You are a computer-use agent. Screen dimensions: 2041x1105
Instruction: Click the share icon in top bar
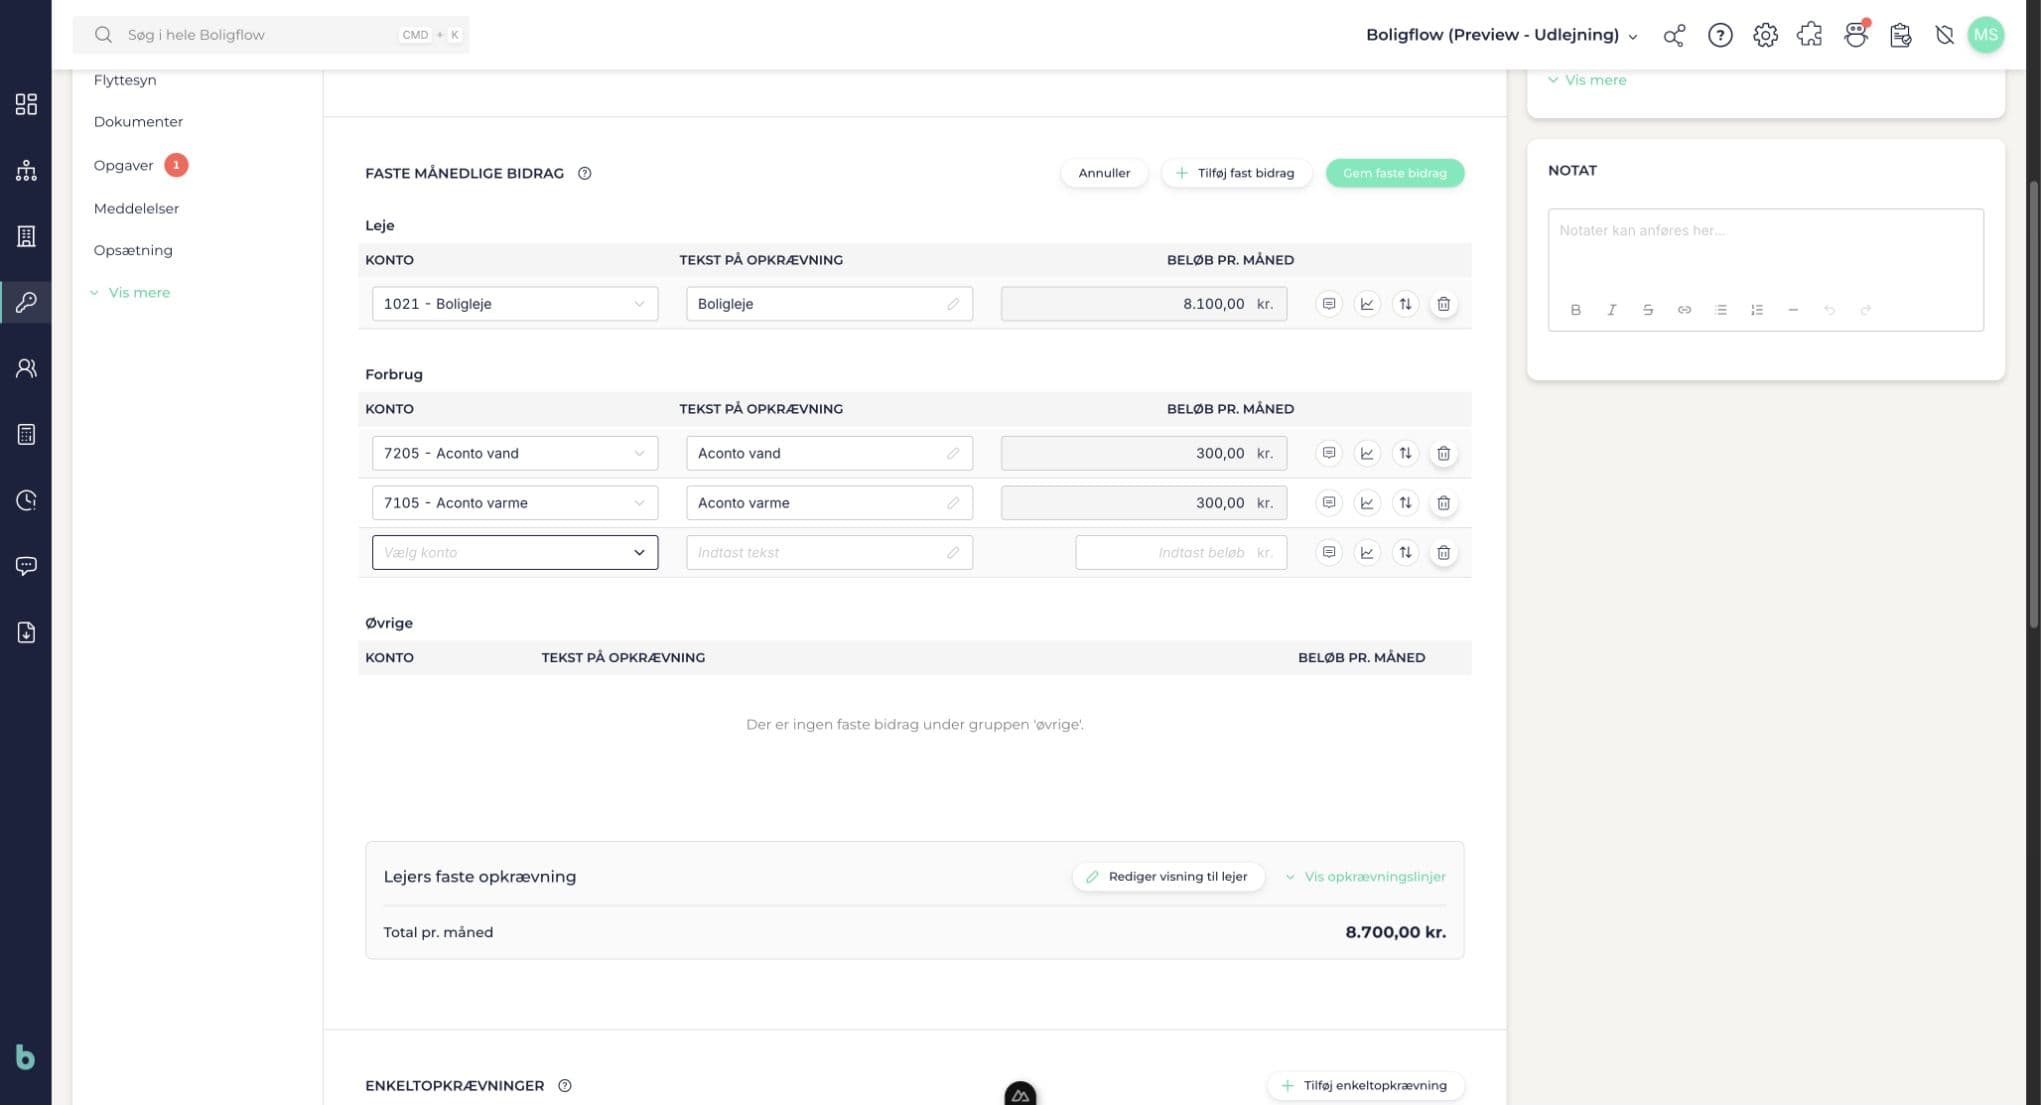pos(1674,35)
